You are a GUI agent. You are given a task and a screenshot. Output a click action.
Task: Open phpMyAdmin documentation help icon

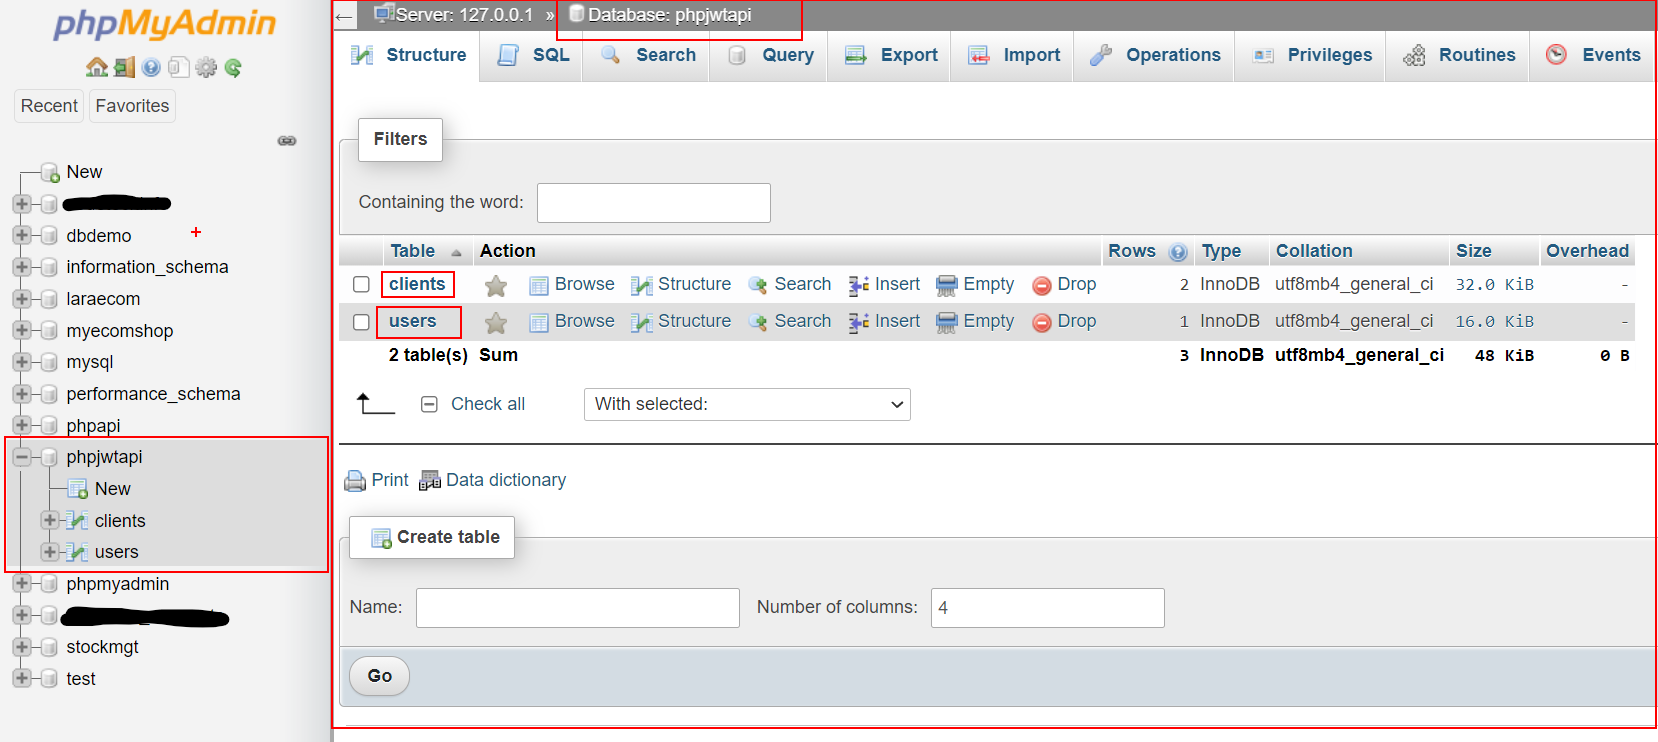pos(151,67)
